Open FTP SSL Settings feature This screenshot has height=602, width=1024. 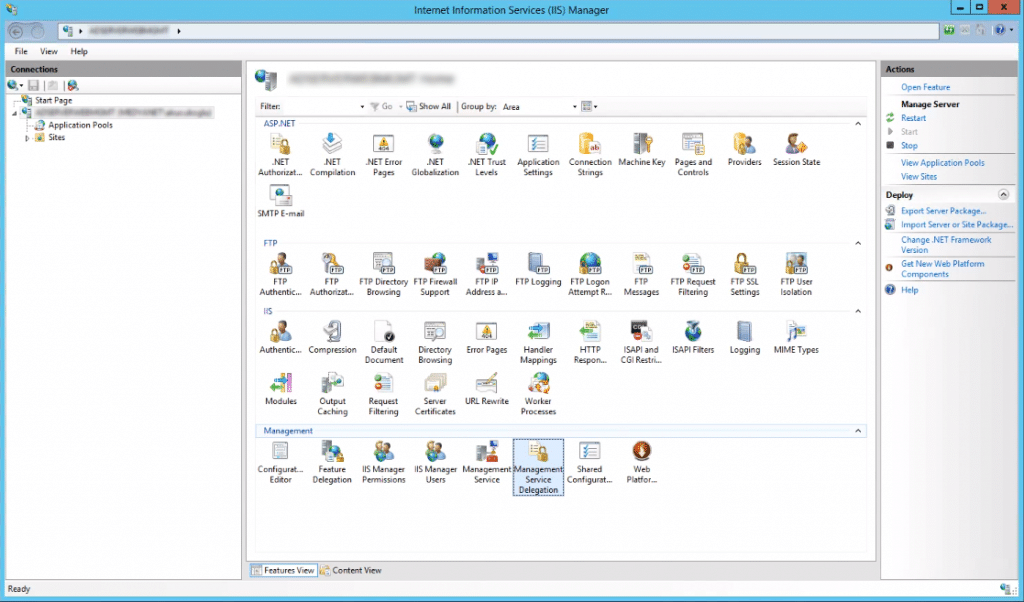(744, 274)
